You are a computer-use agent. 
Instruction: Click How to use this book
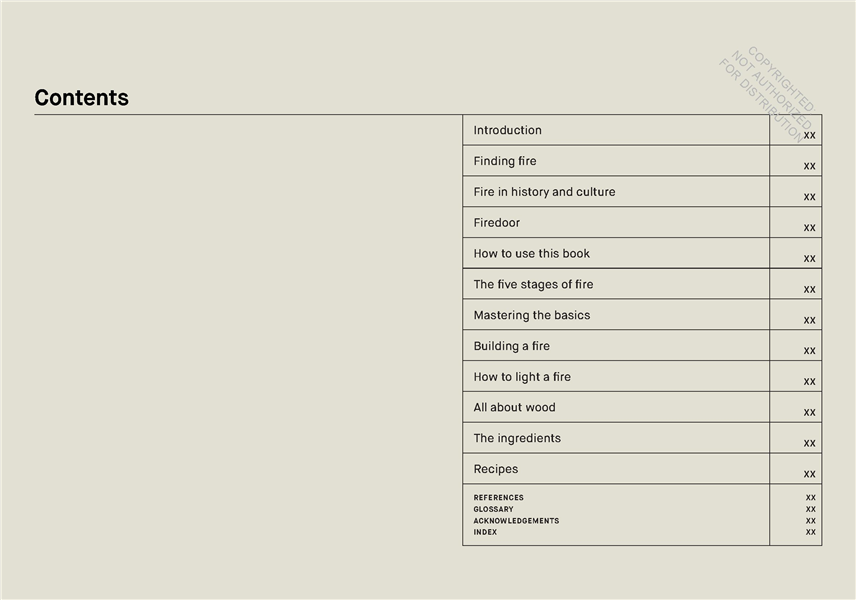point(531,254)
